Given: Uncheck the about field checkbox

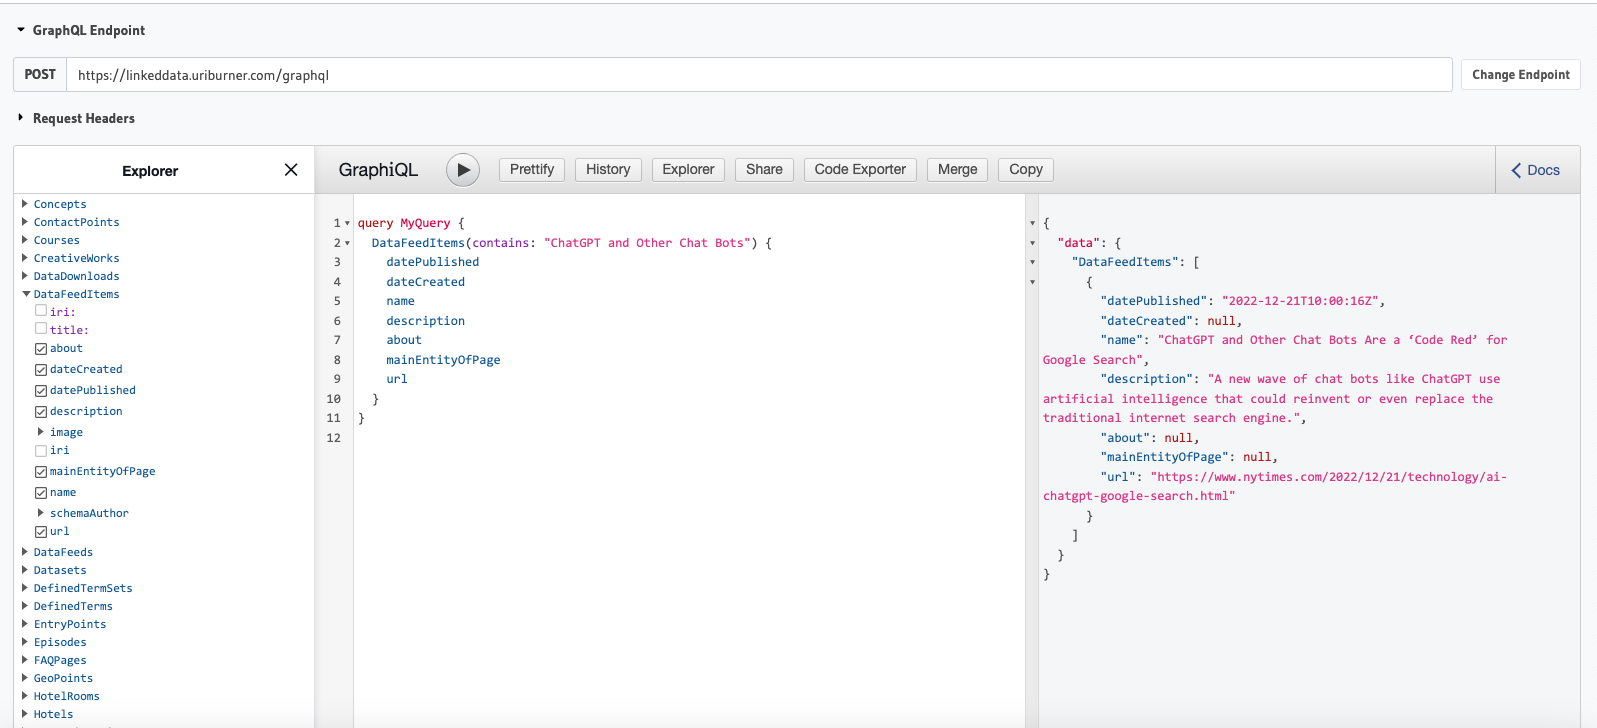Looking at the screenshot, I should click(x=41, y=349).
